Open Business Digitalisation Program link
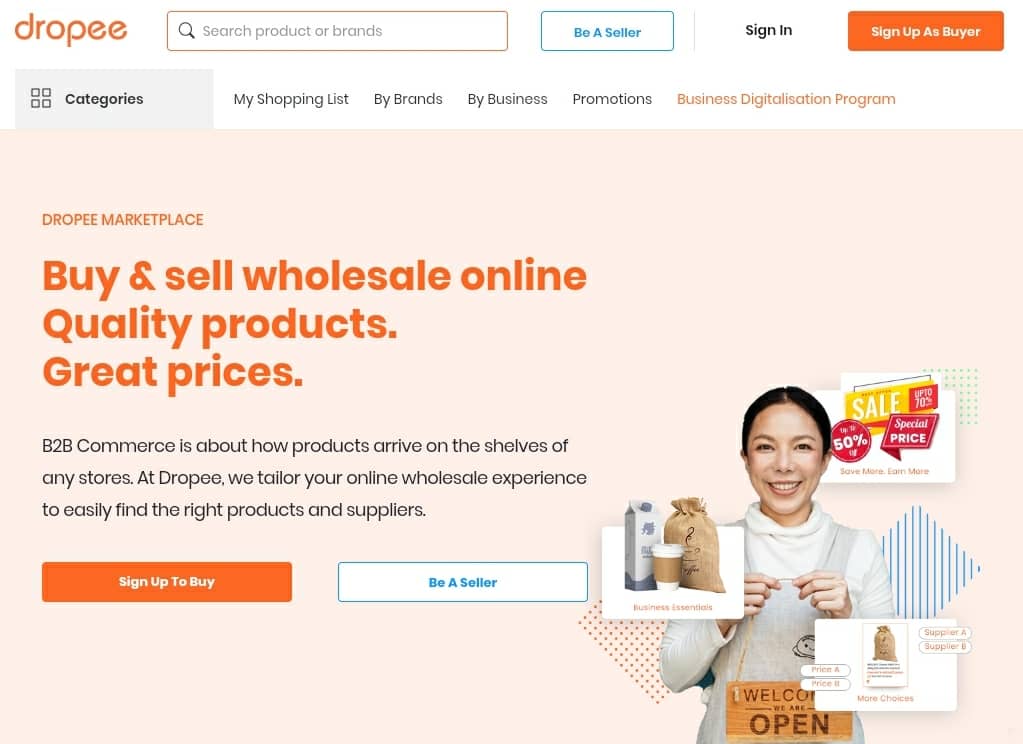 click(x=786, y=99)
